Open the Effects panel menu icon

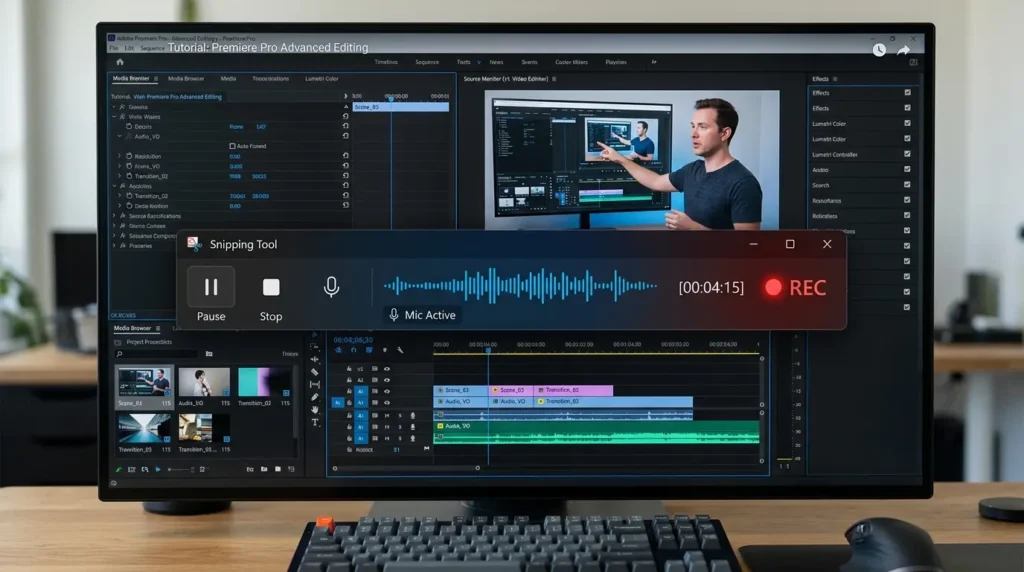[x=835, y=79]
